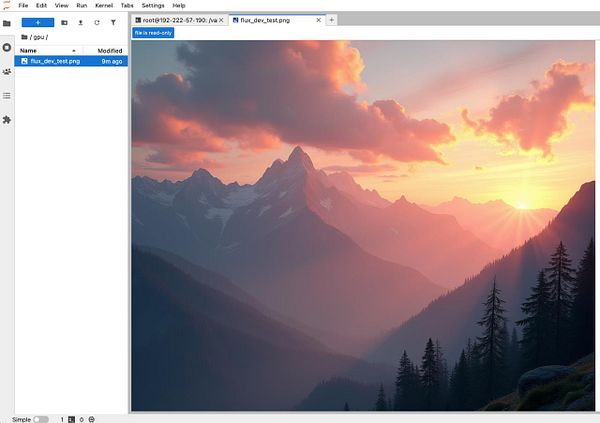Open the Table of Contents sidebar icon
Viewport: 600px width, 423px height.
coord(7,96)
